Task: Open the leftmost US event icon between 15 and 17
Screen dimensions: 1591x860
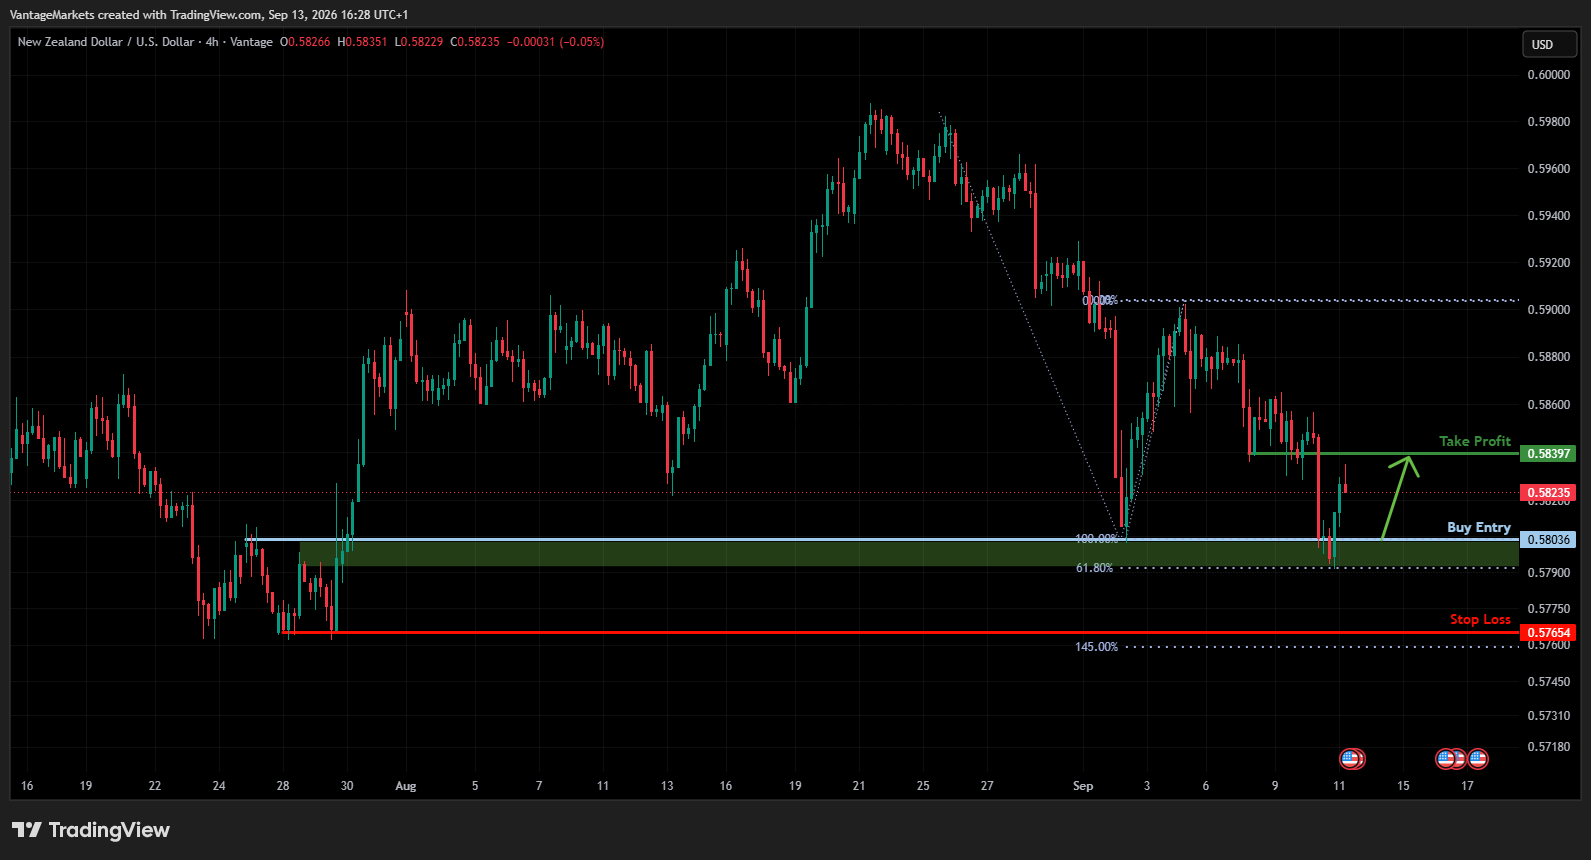Action: tap(1445, 759)
